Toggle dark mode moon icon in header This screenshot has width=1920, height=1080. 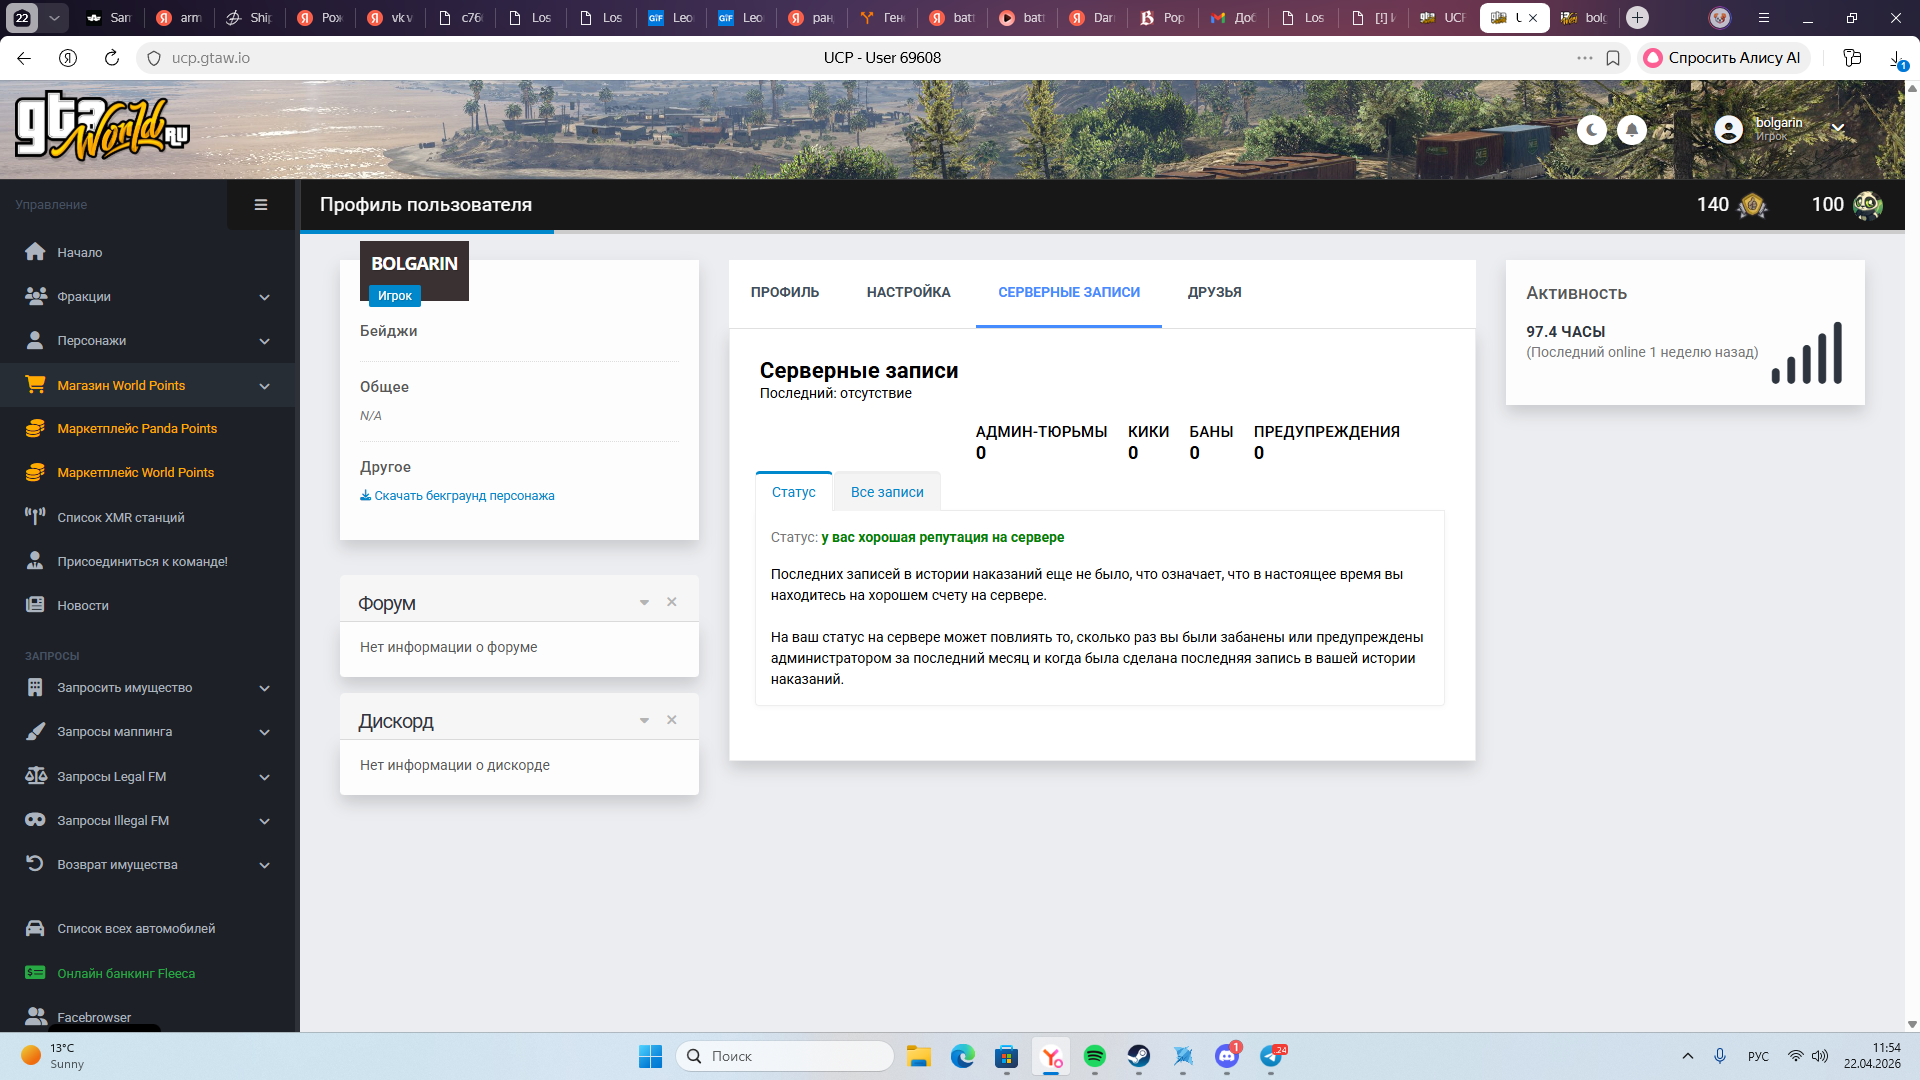(1591, 130)
